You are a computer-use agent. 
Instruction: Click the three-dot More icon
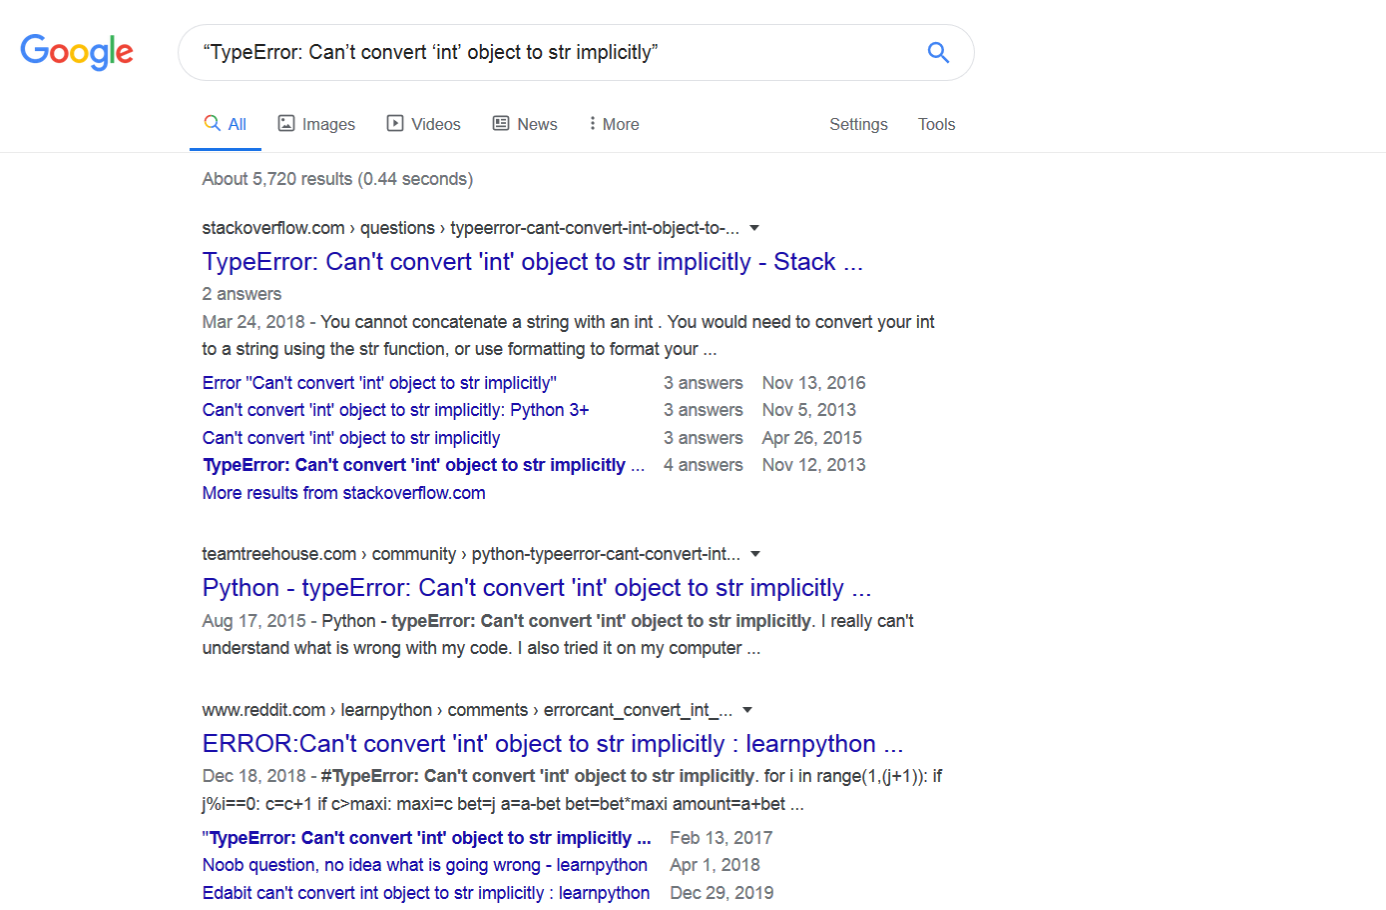click(x=592, y=123)
